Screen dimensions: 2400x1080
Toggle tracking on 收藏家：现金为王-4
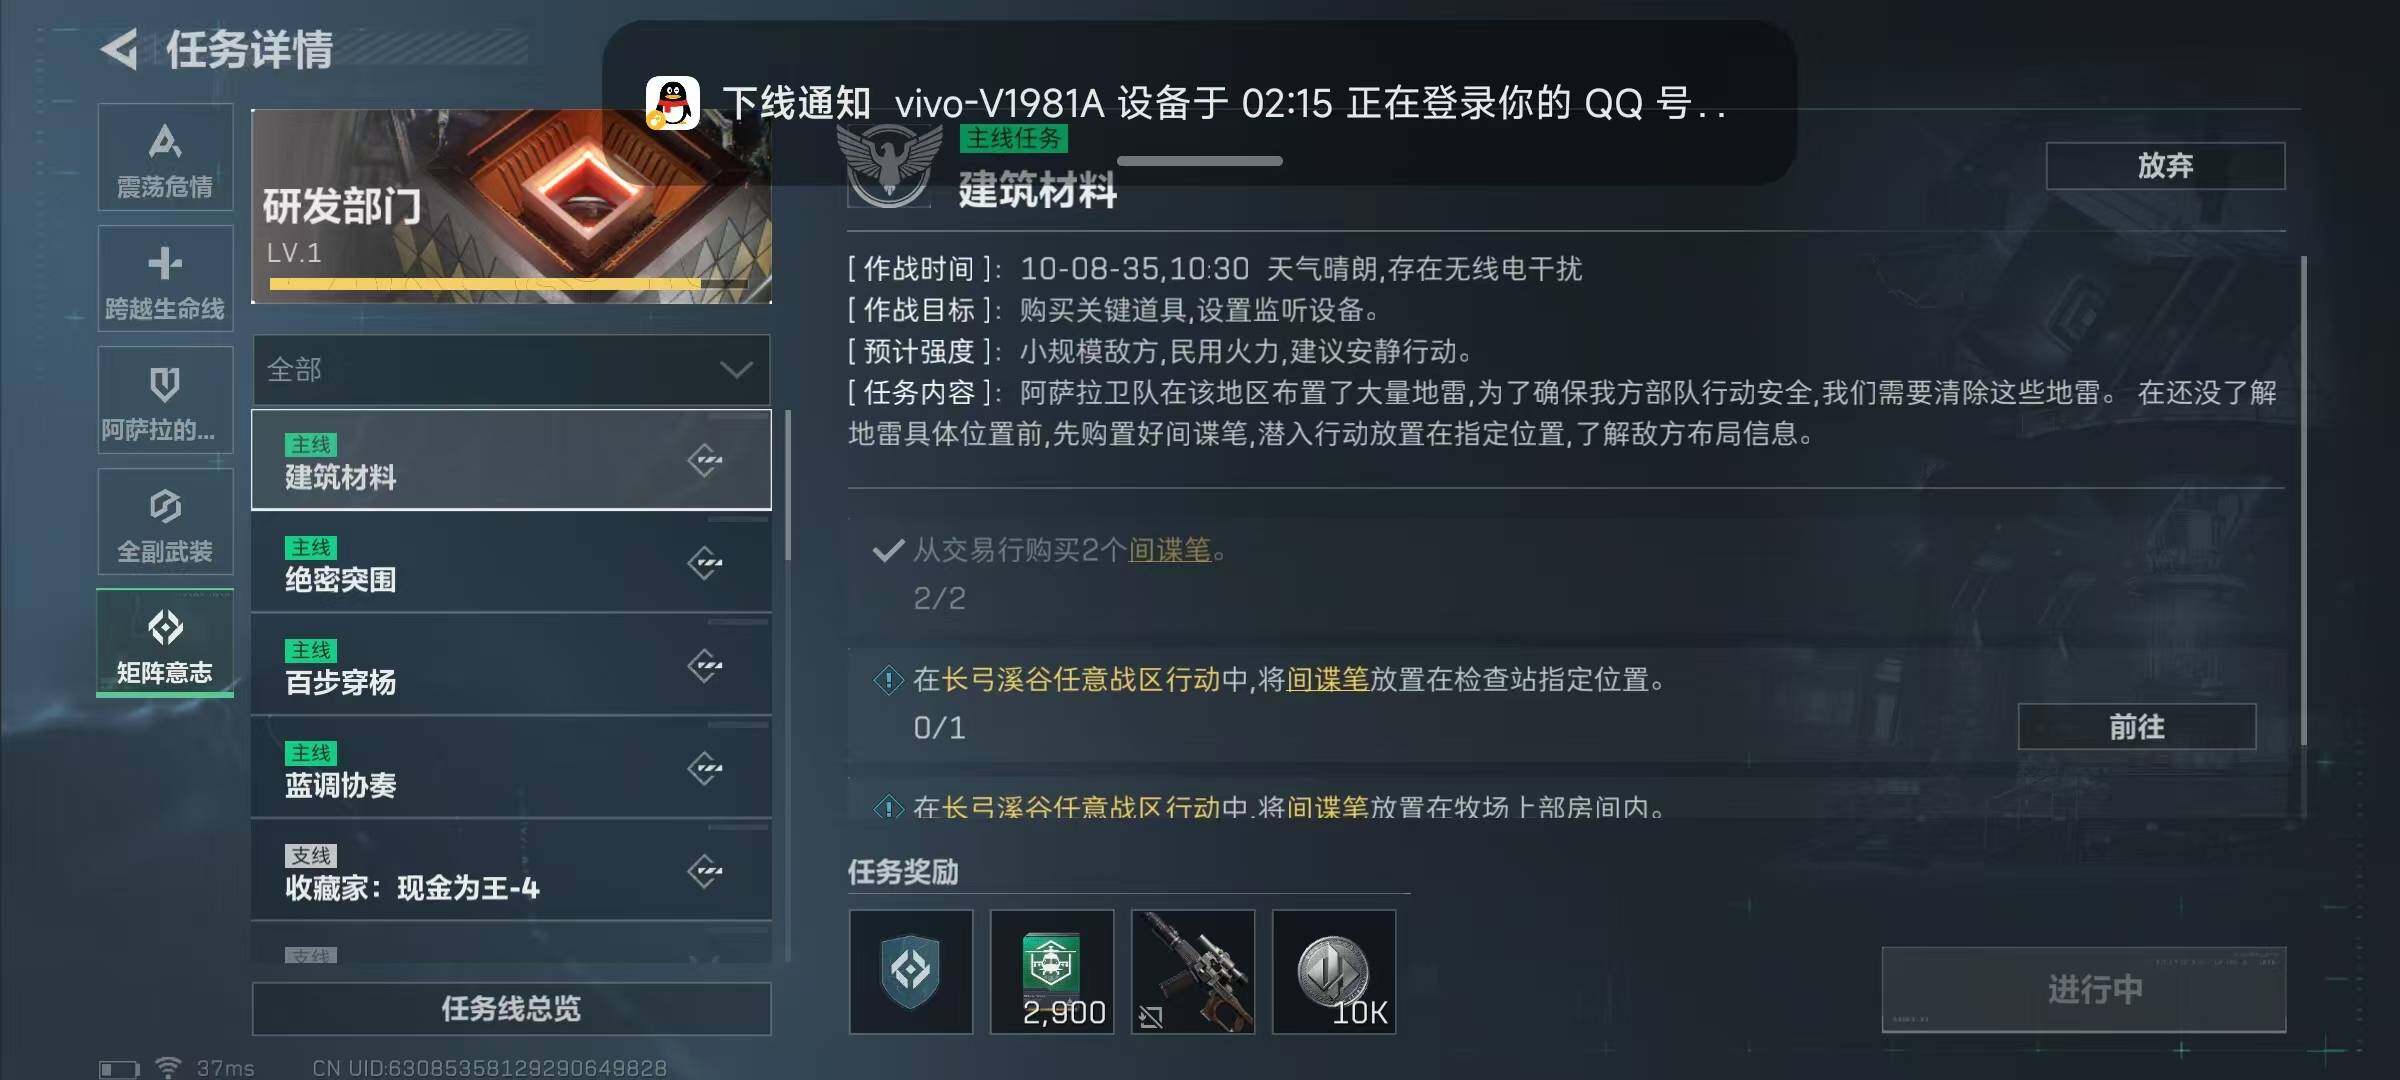tap(705, 871)
